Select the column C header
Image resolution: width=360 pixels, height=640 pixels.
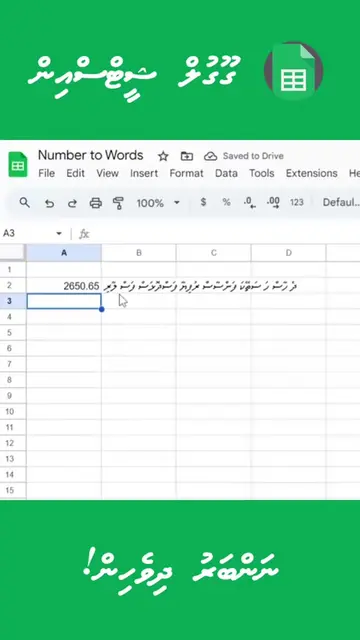213,253
